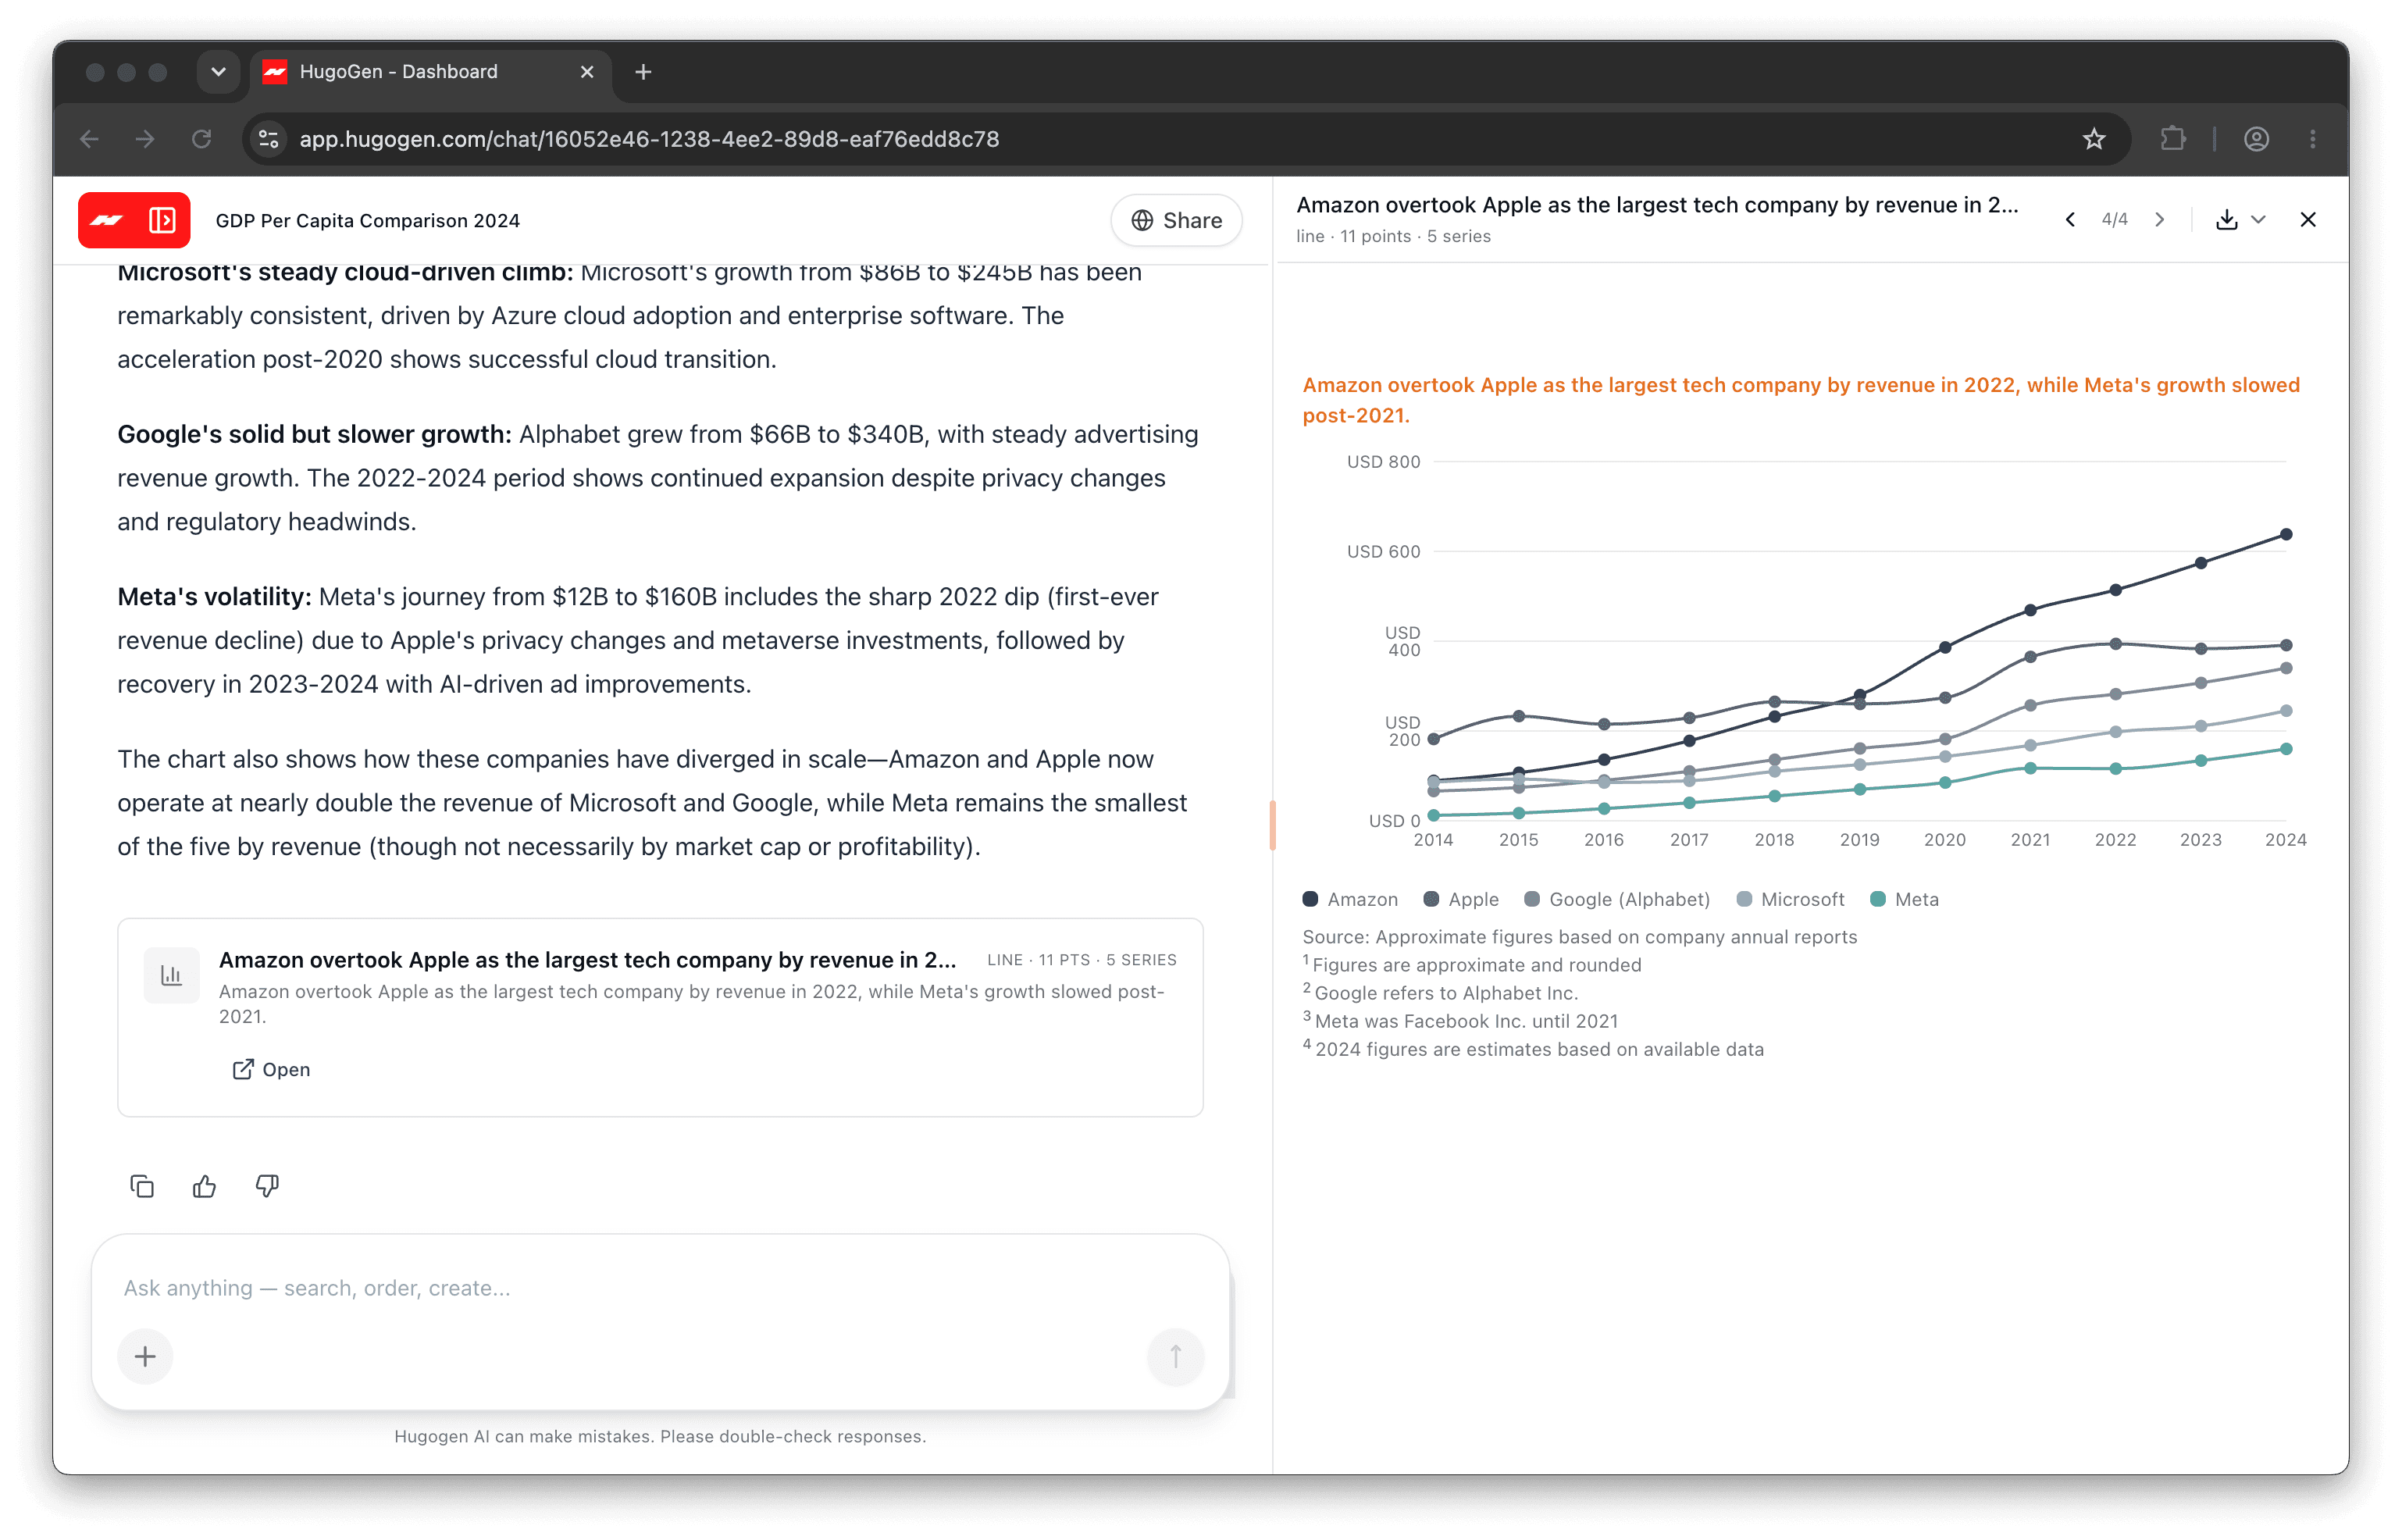2402x1540 pixels.
Task: Download the chart icon
Action: pyautogui.click(x=2226, y=220)
